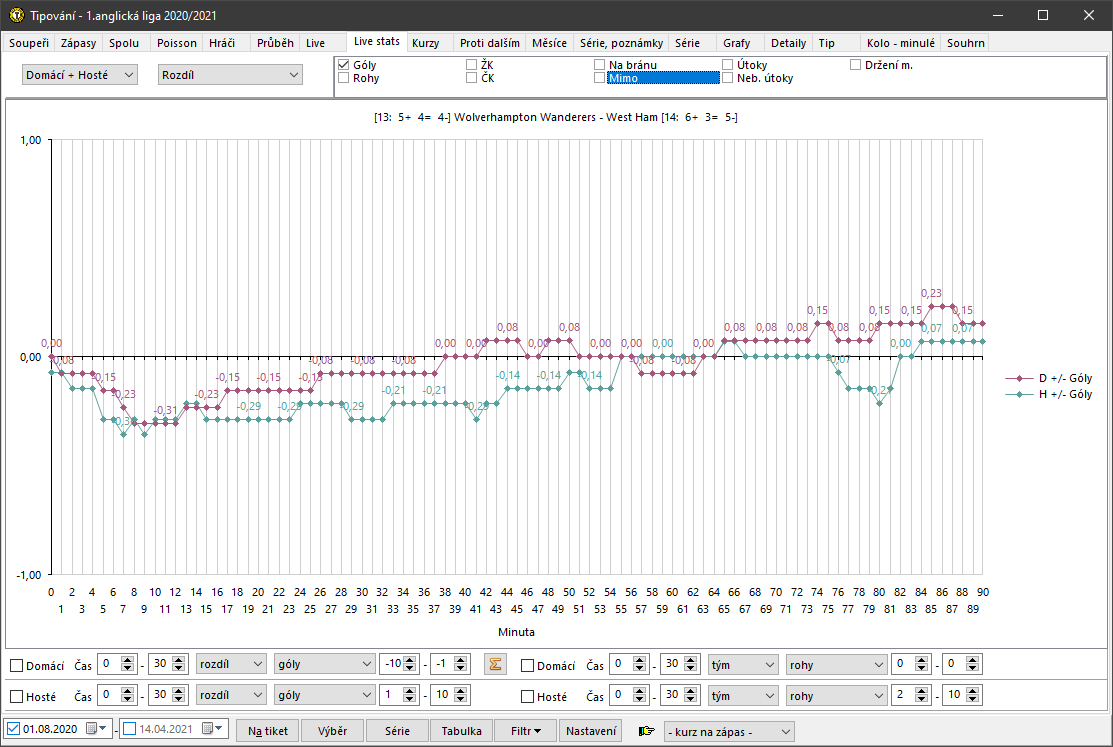Tick the Držení m. checkbox
Image resolution: width=1113 pixels, height=747 pixels.
(x=856, y=65)
